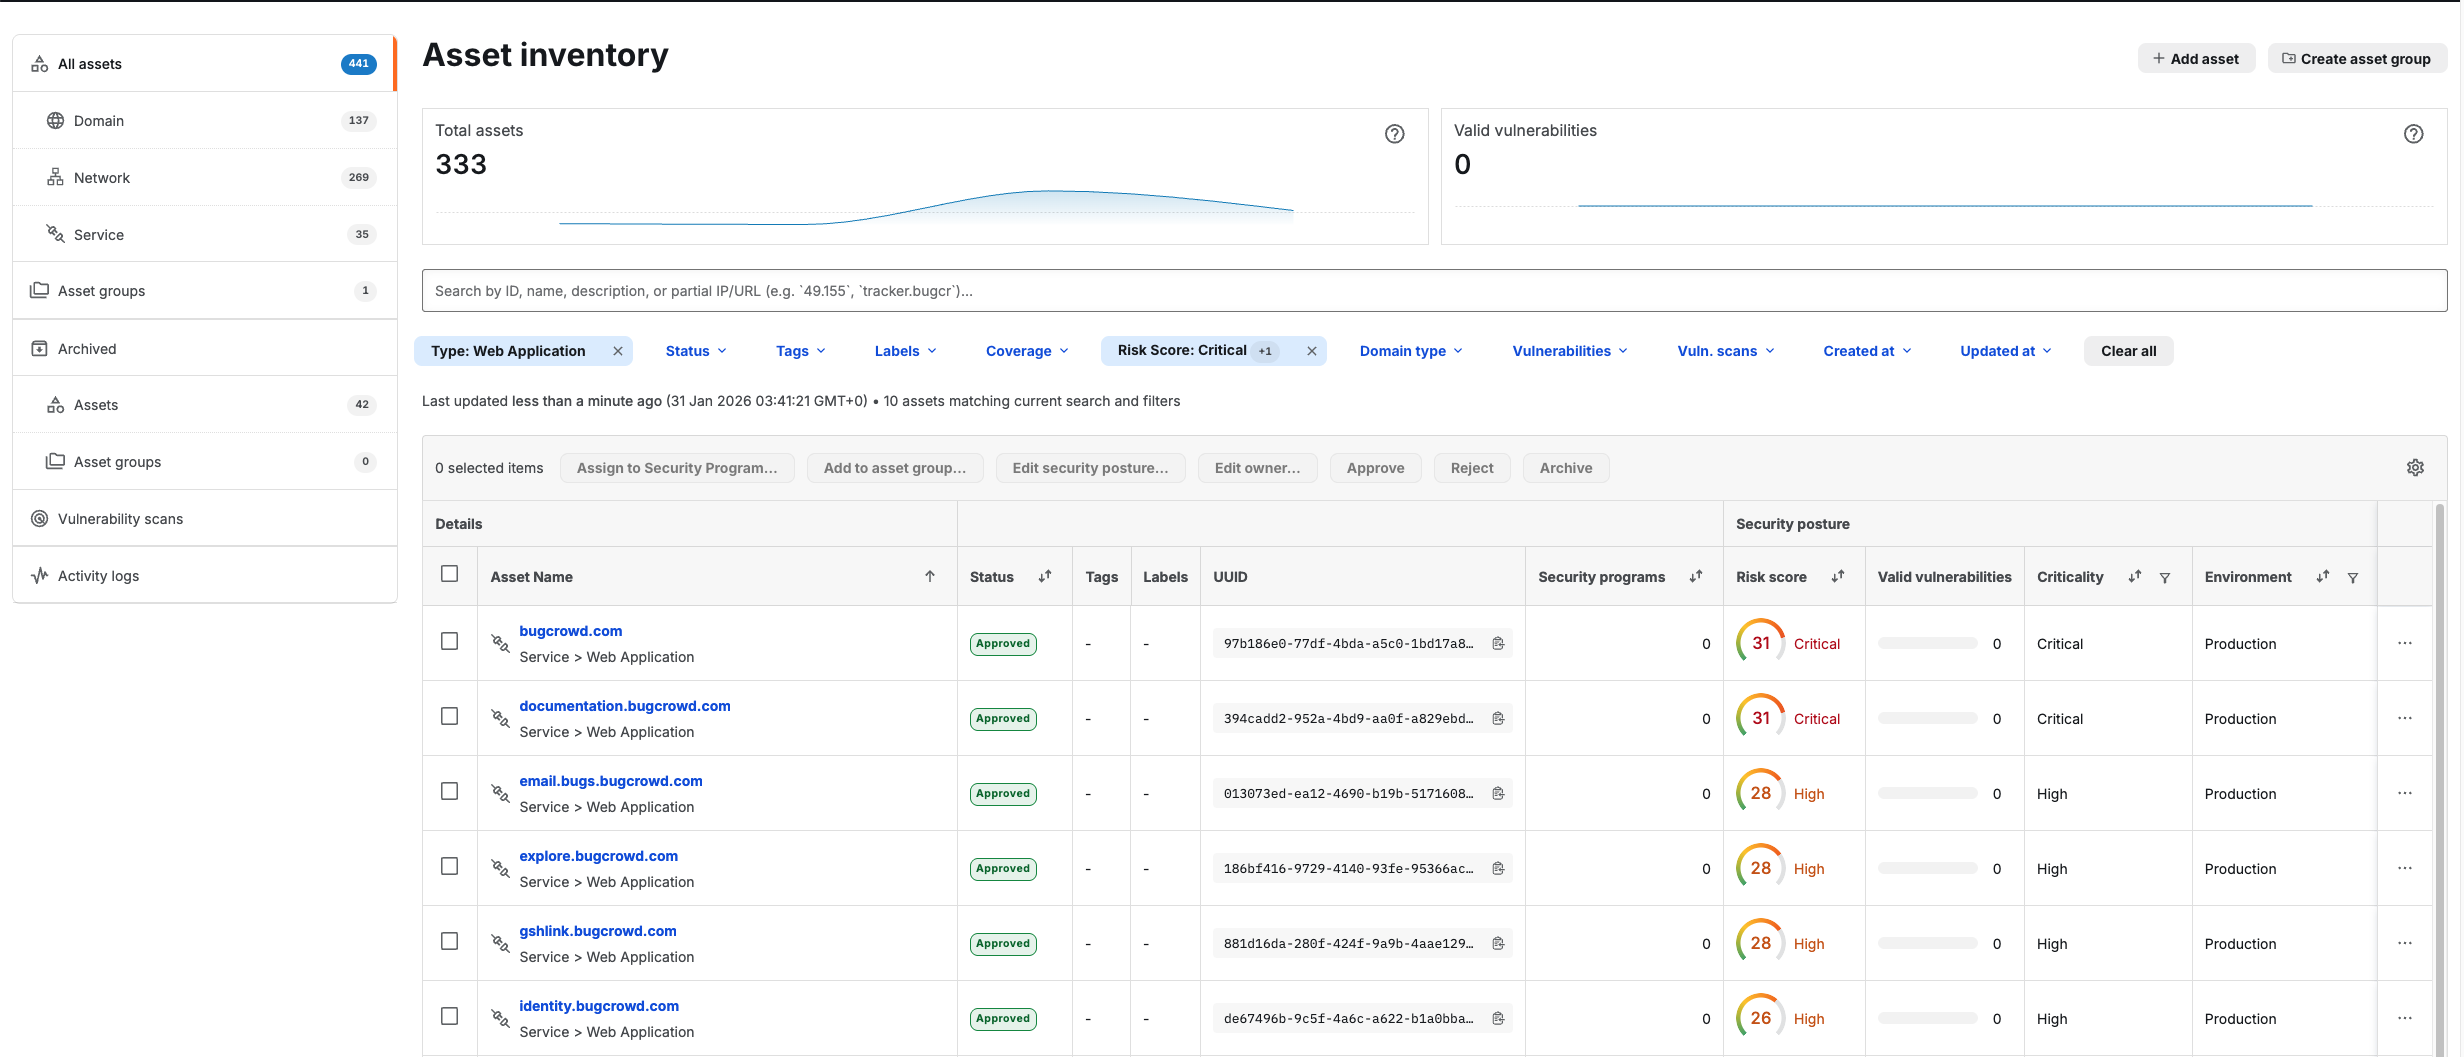Open table column settings gear
2464x1057 pixels.
pos(2415,468)
